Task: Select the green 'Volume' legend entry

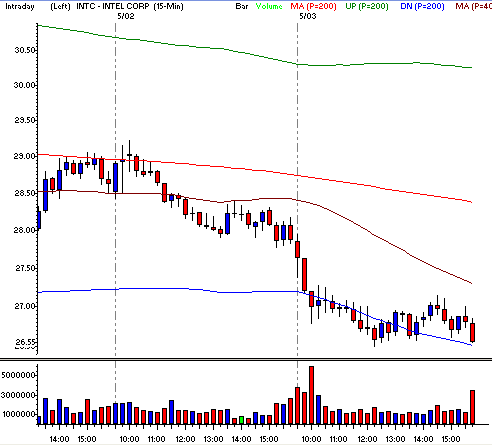Action: point(269,6)
